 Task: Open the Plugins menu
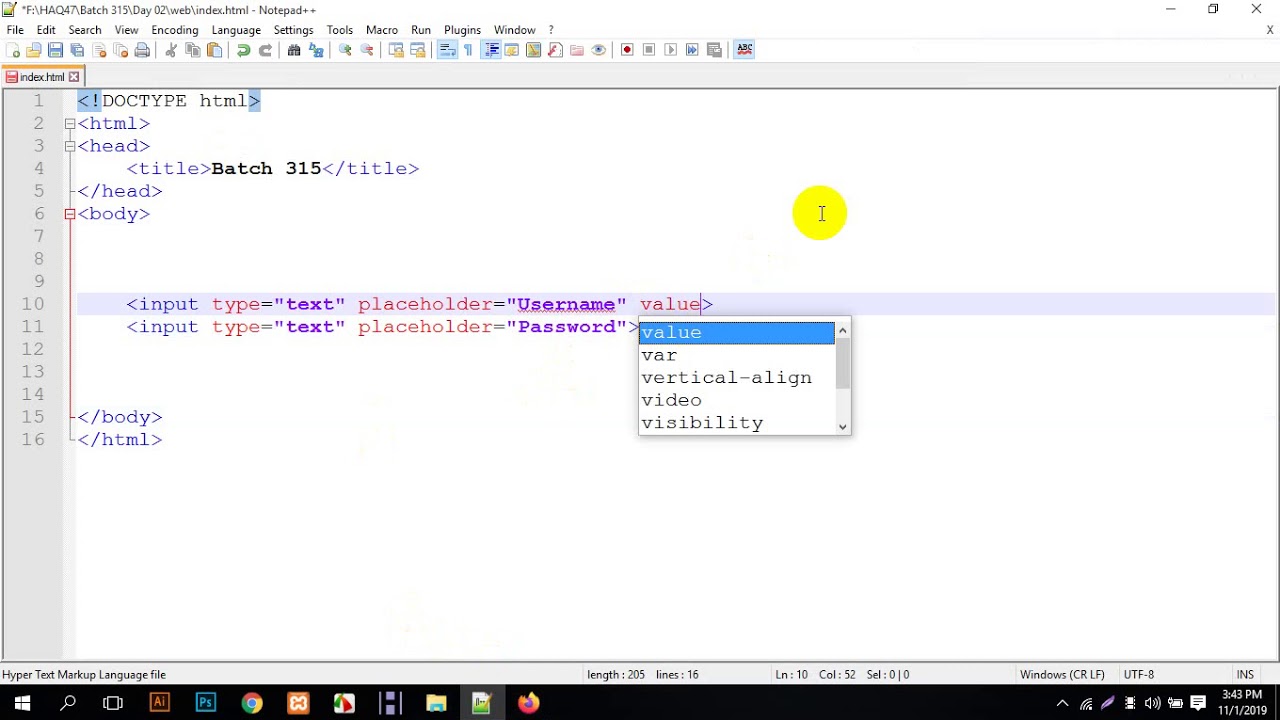click(462, 30)
